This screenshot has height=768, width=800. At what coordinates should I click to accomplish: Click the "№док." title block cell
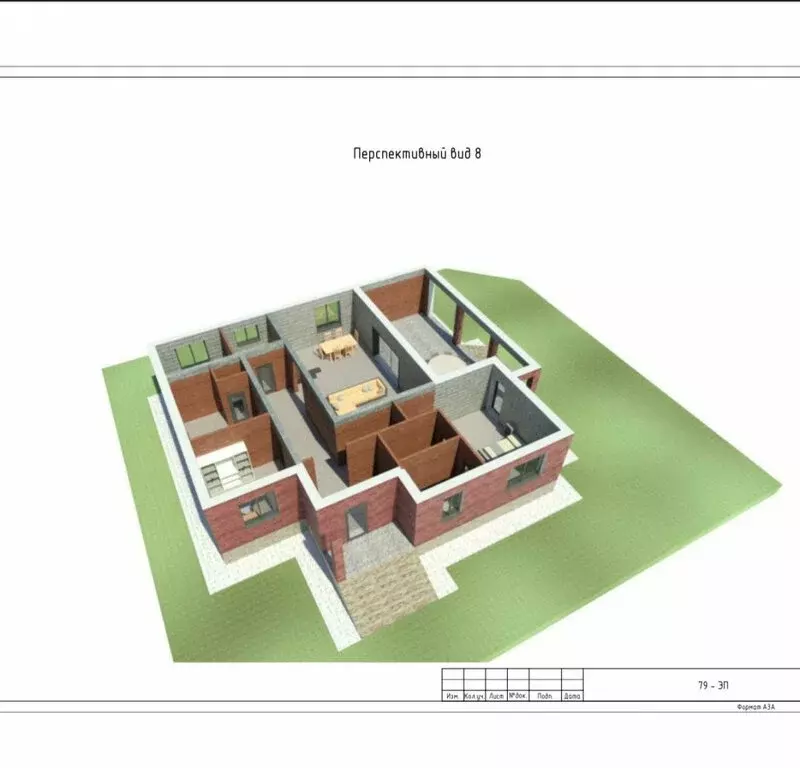[x=518, y=696]
